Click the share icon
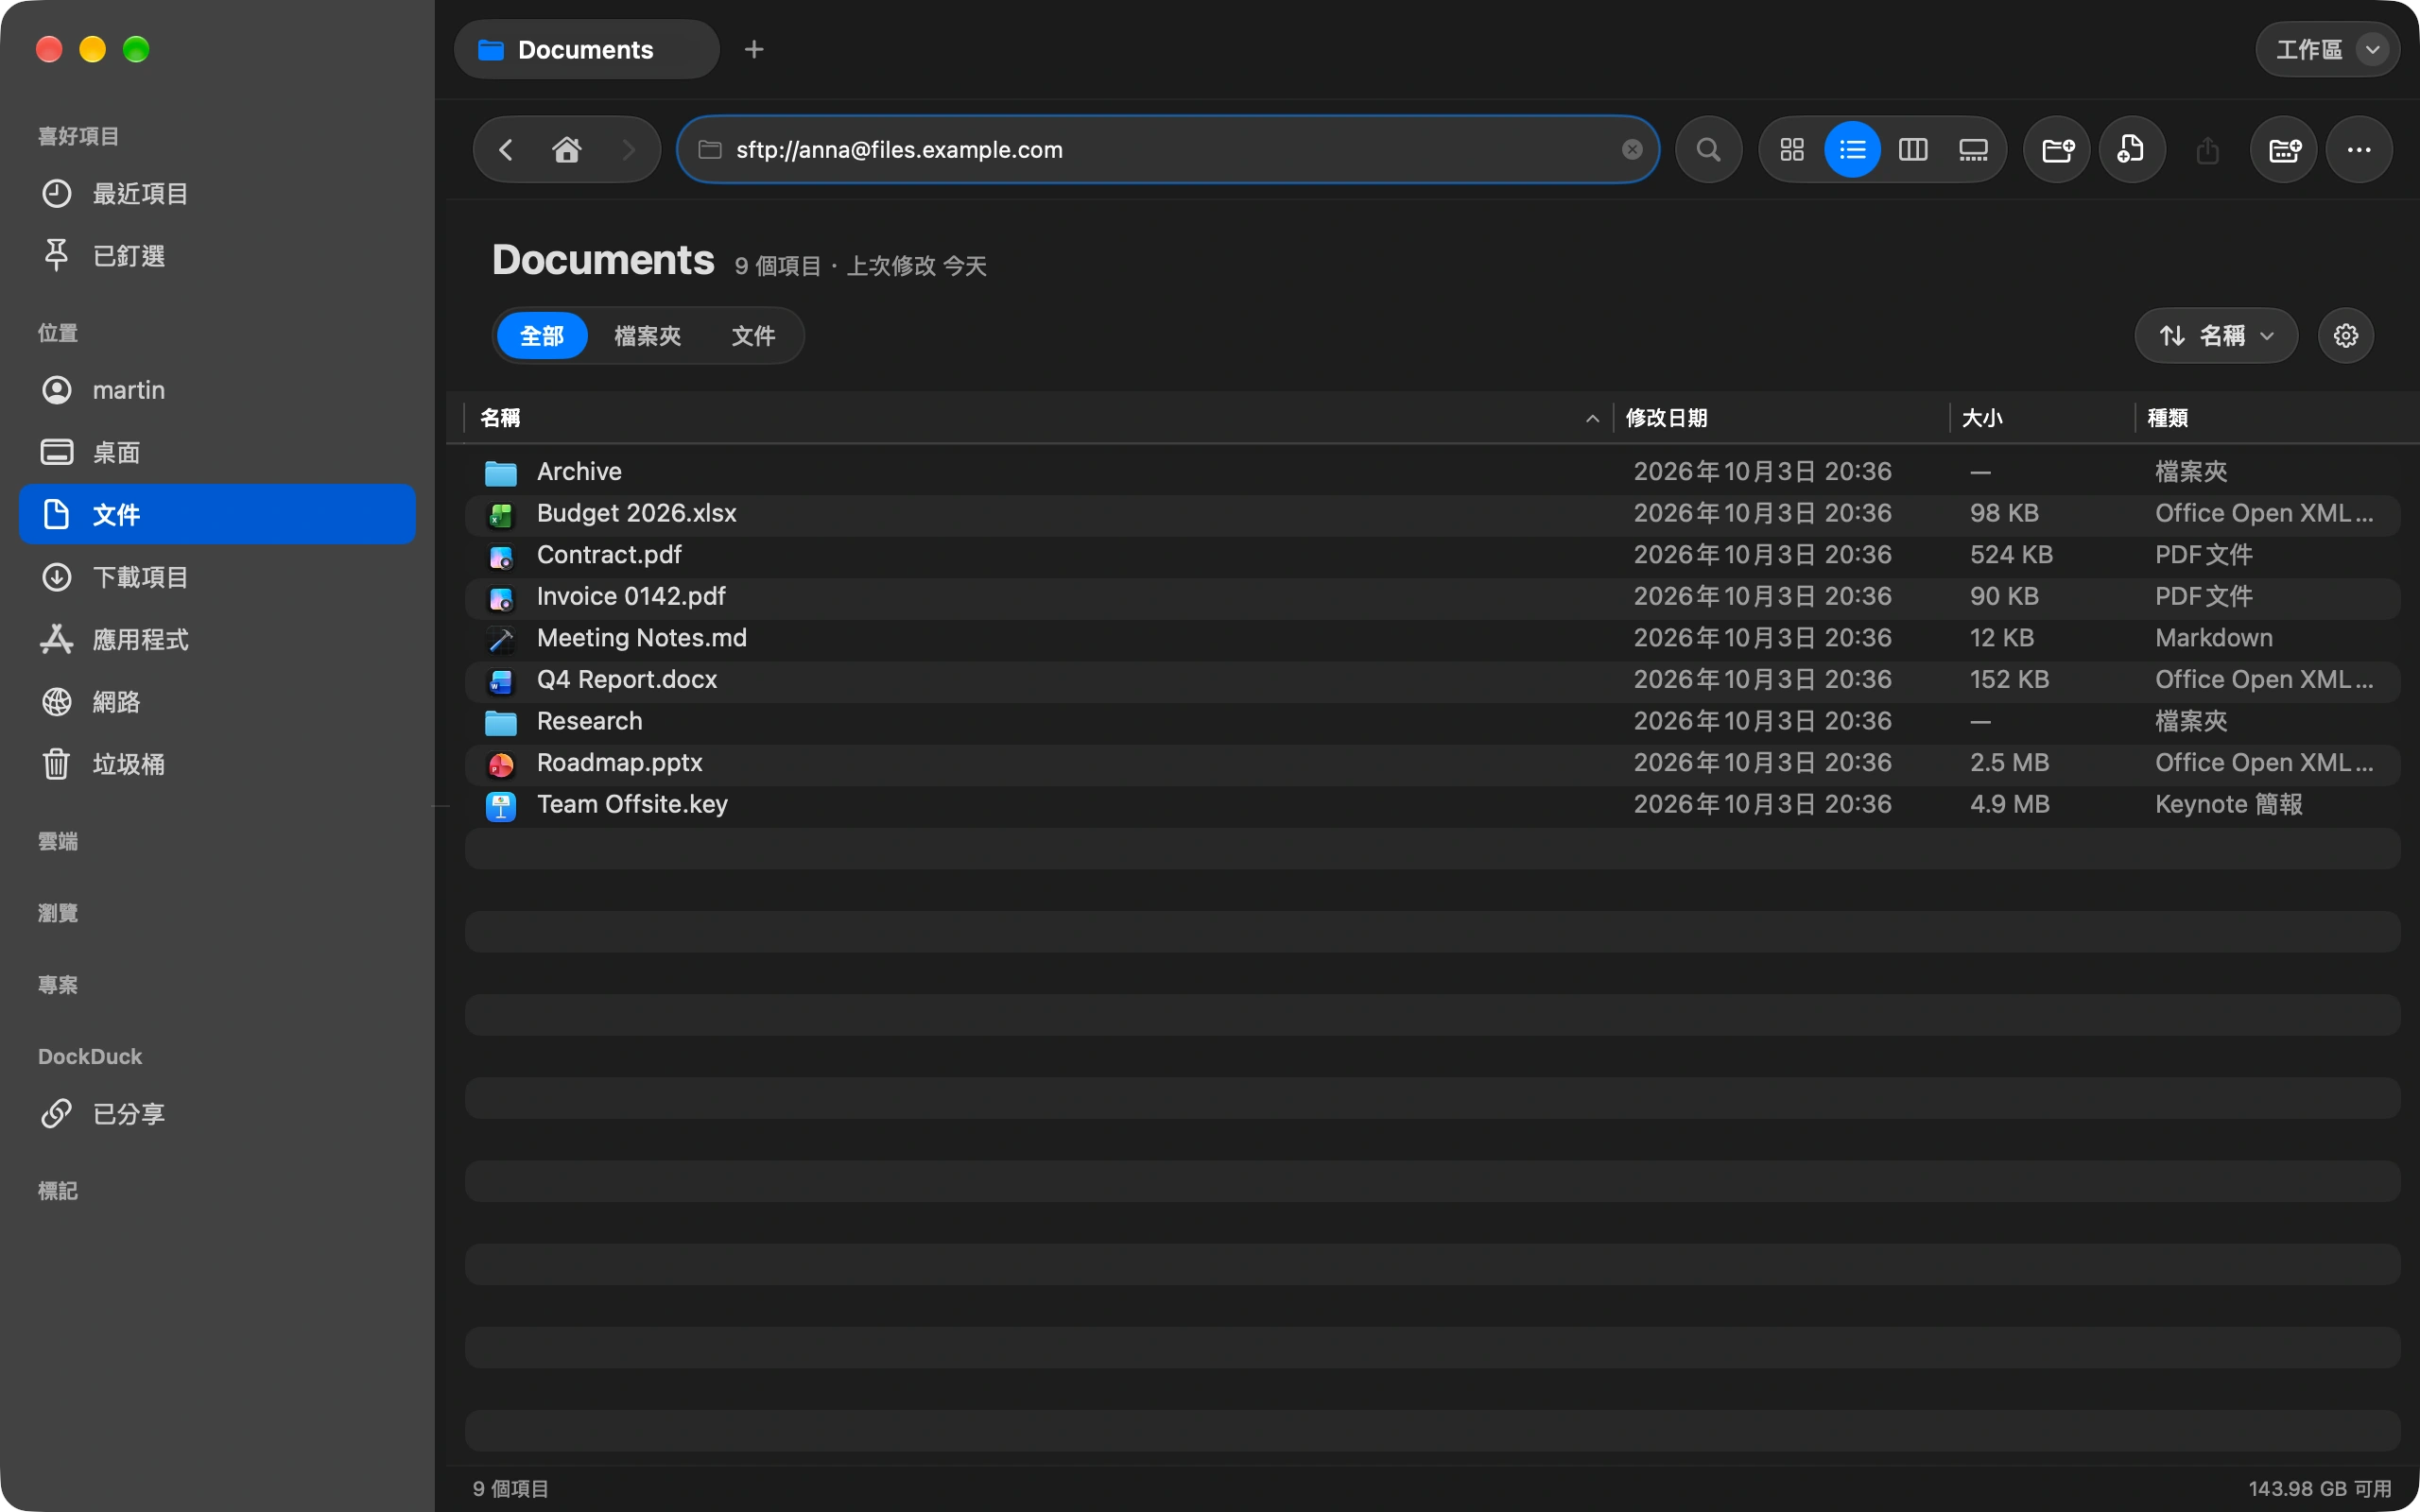Screen dimensions: 2420x1512 click(x=2208, y=150)
